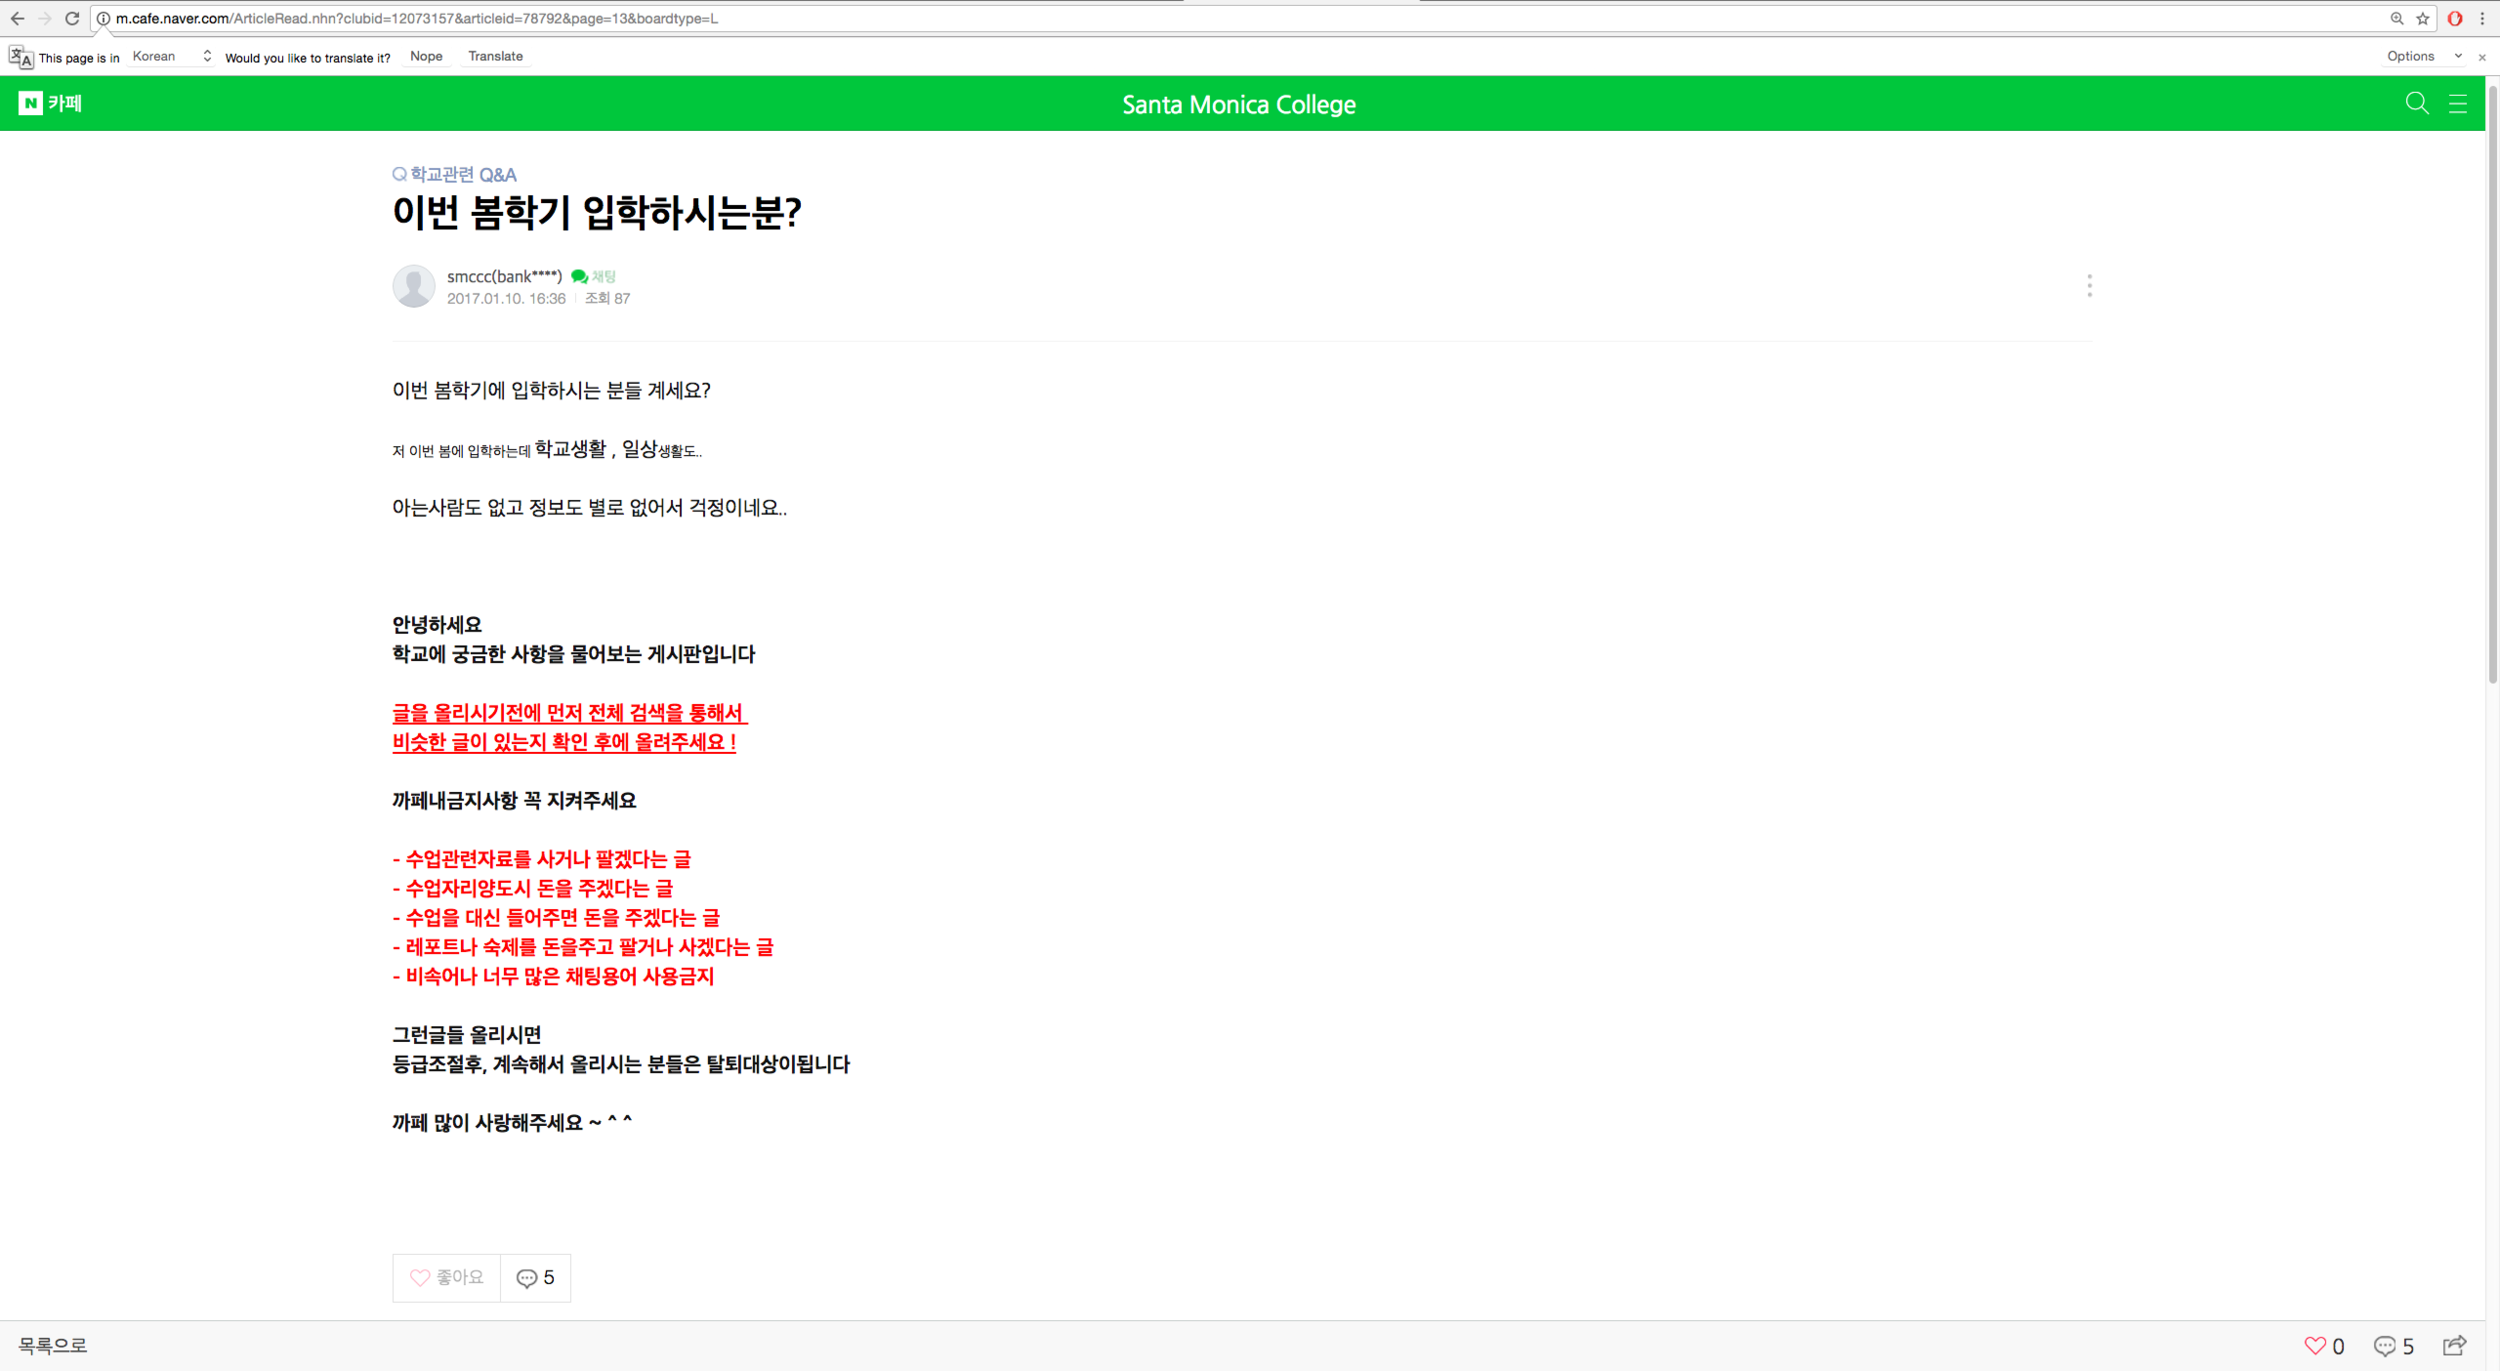The image size is (2500, 1371).
Task: Click Nope to decline translation
Action: (x=426, y=57)
